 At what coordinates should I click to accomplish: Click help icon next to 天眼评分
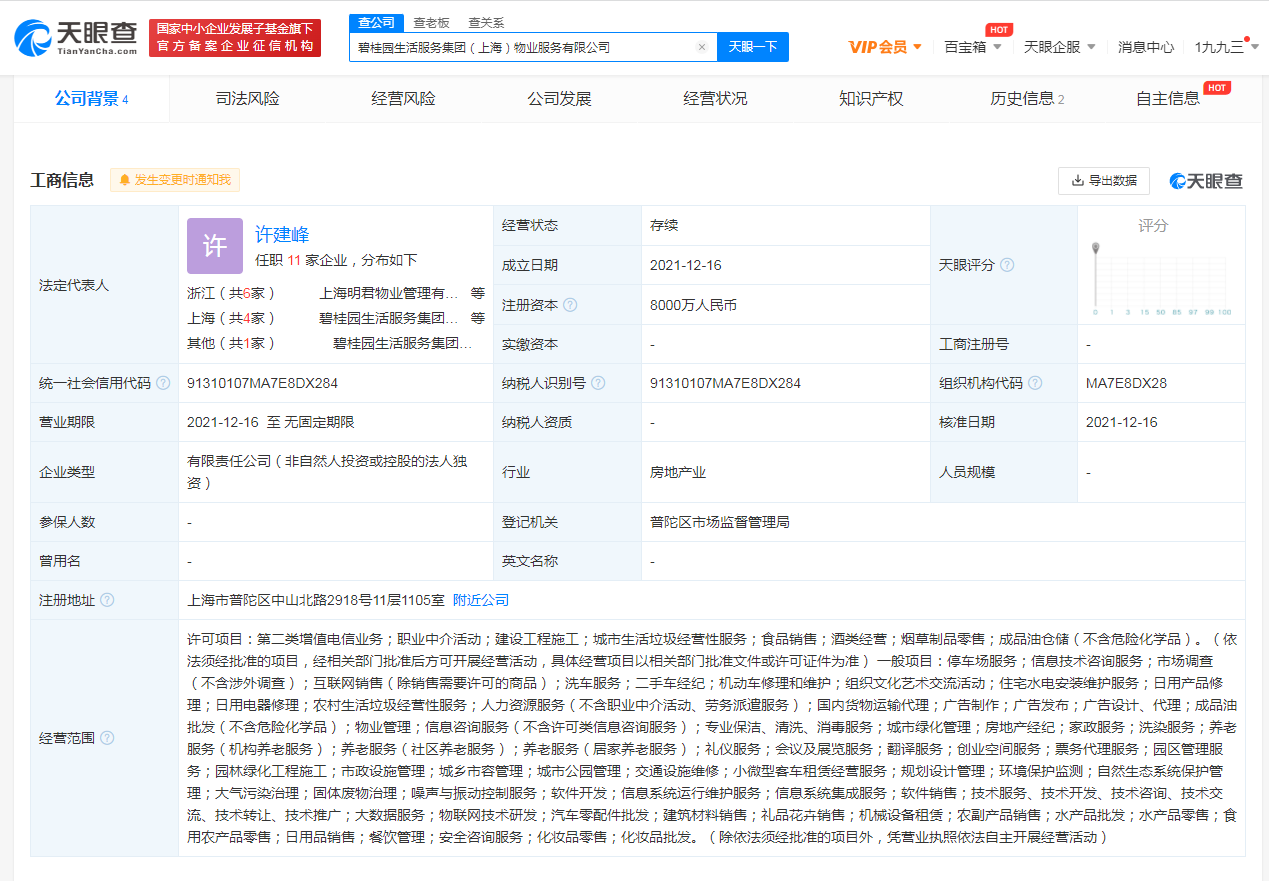click(x=1007, y=265)
